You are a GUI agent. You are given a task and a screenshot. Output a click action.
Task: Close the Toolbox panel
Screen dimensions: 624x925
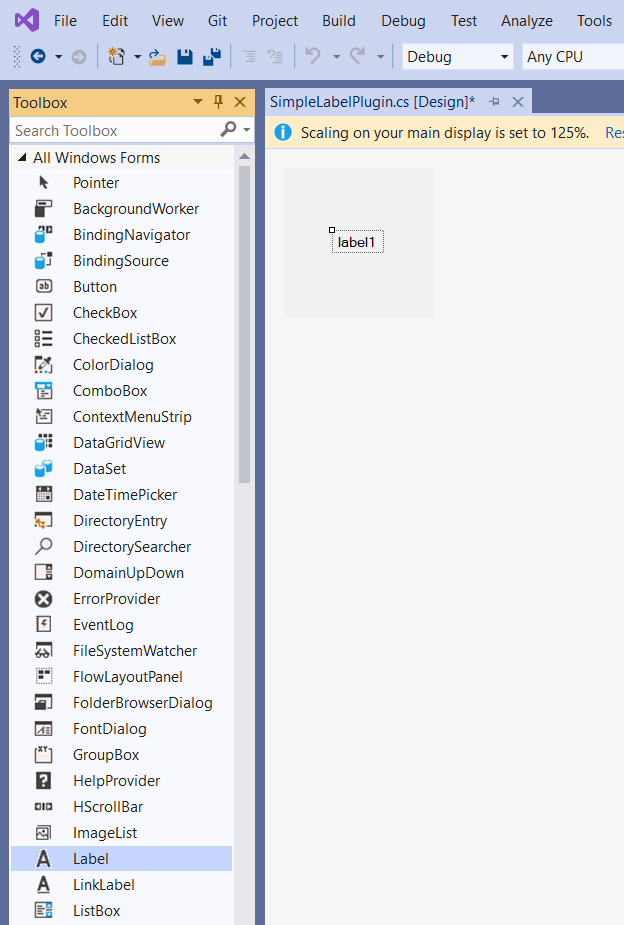240,102
